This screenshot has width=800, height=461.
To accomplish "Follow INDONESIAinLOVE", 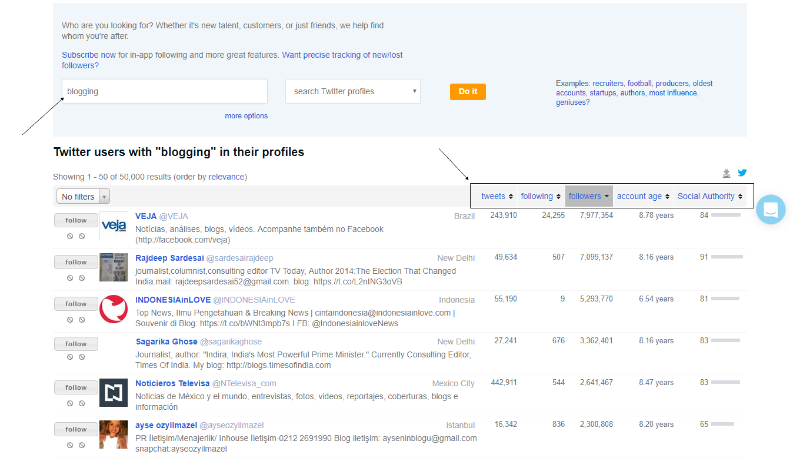I will tap(76, 304).
